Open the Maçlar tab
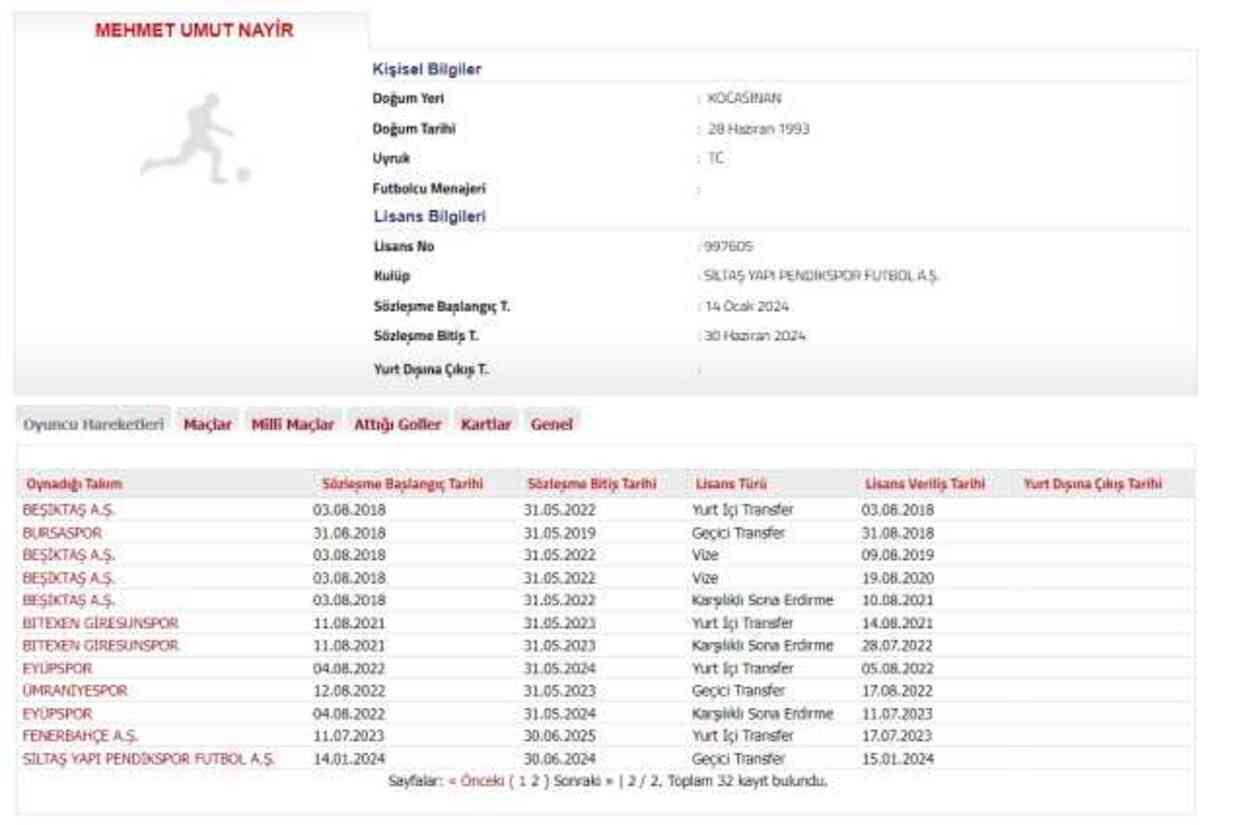Screen dimensions: 1245x825 207,424
